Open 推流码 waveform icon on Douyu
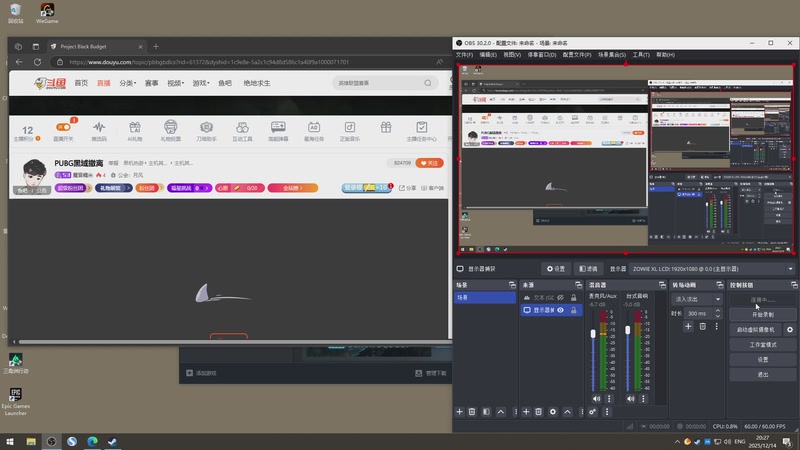 pyautogui.click(x=99, y=131)
